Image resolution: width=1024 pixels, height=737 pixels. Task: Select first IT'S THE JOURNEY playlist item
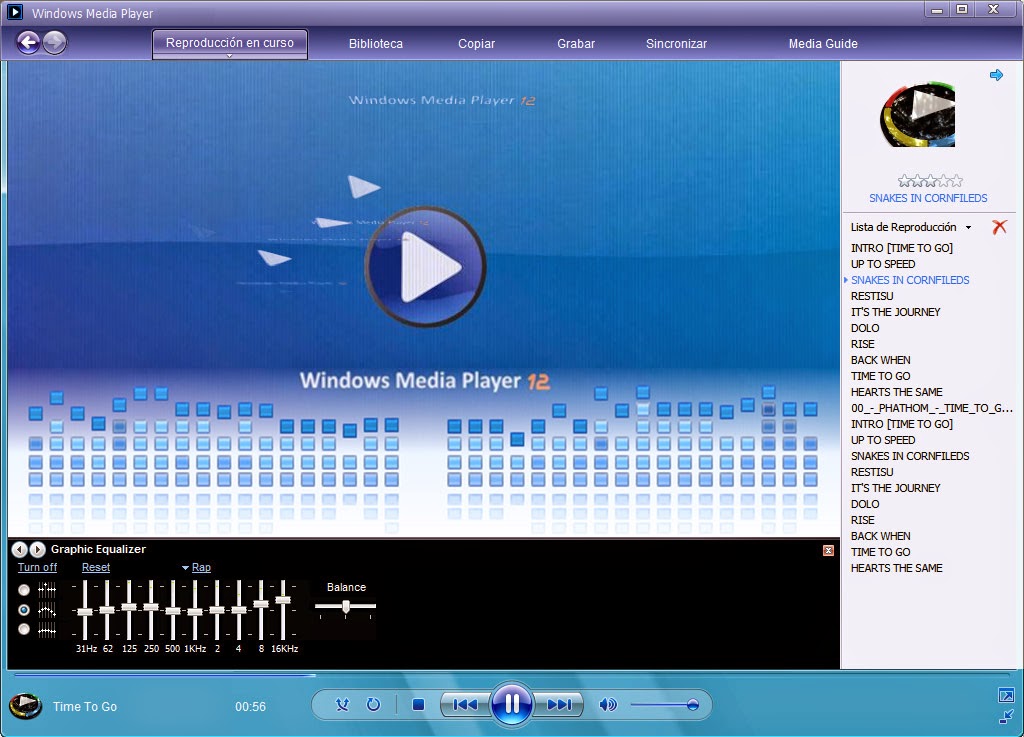(895, 312)
